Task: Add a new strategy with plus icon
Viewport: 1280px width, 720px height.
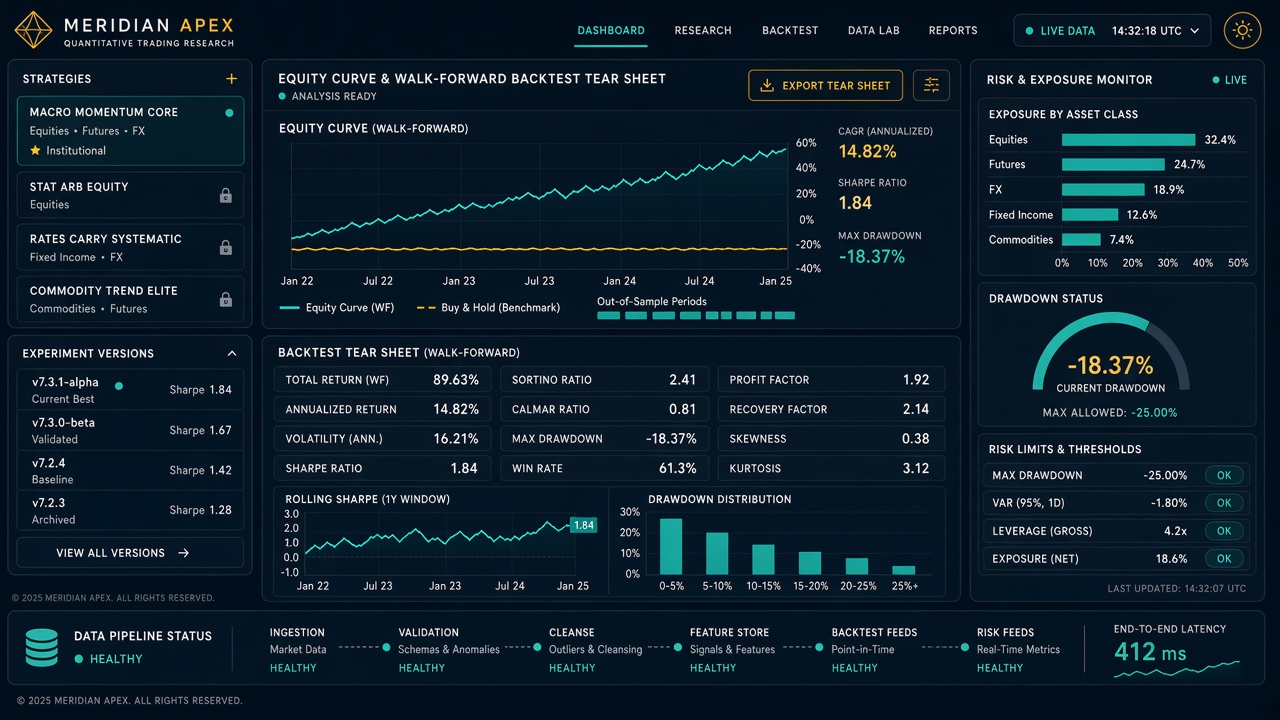Action: coord(232,79)
